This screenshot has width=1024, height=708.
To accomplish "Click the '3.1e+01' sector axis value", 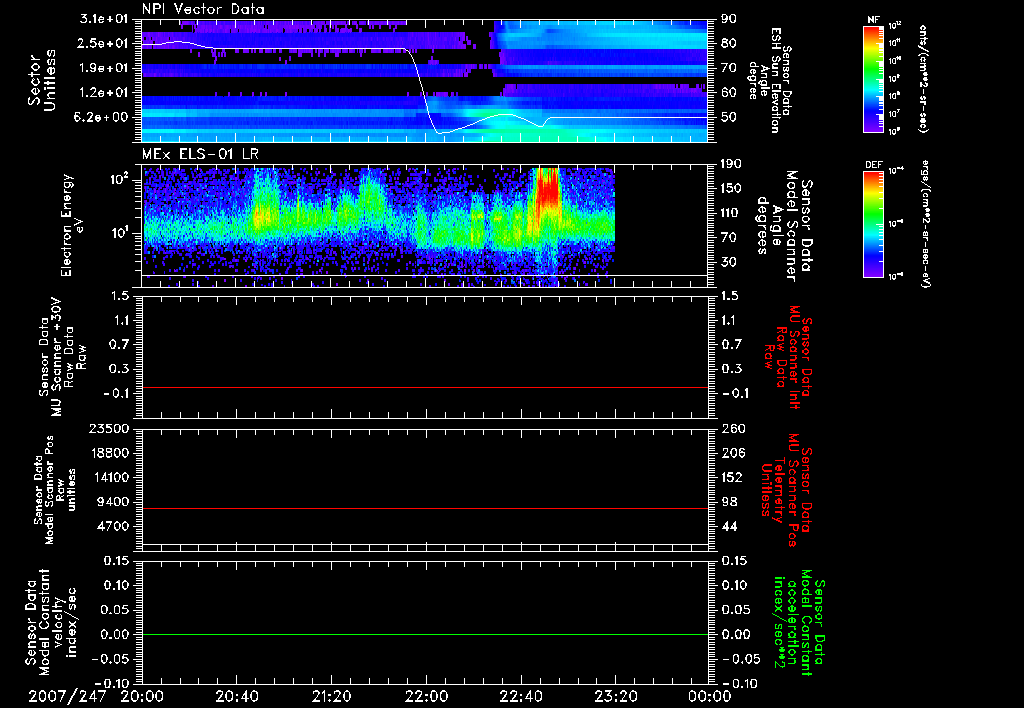I will coord(106,19).
